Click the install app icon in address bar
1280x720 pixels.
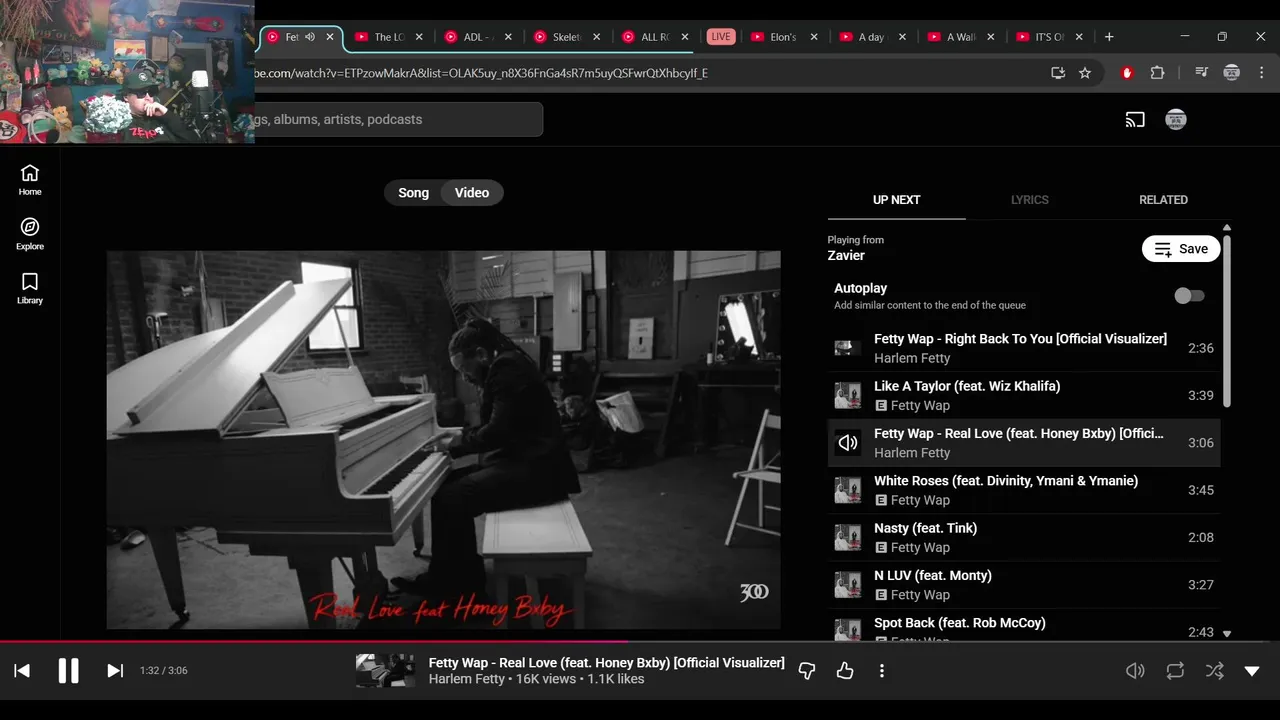pyautogui.click(x=1058, y=73)
